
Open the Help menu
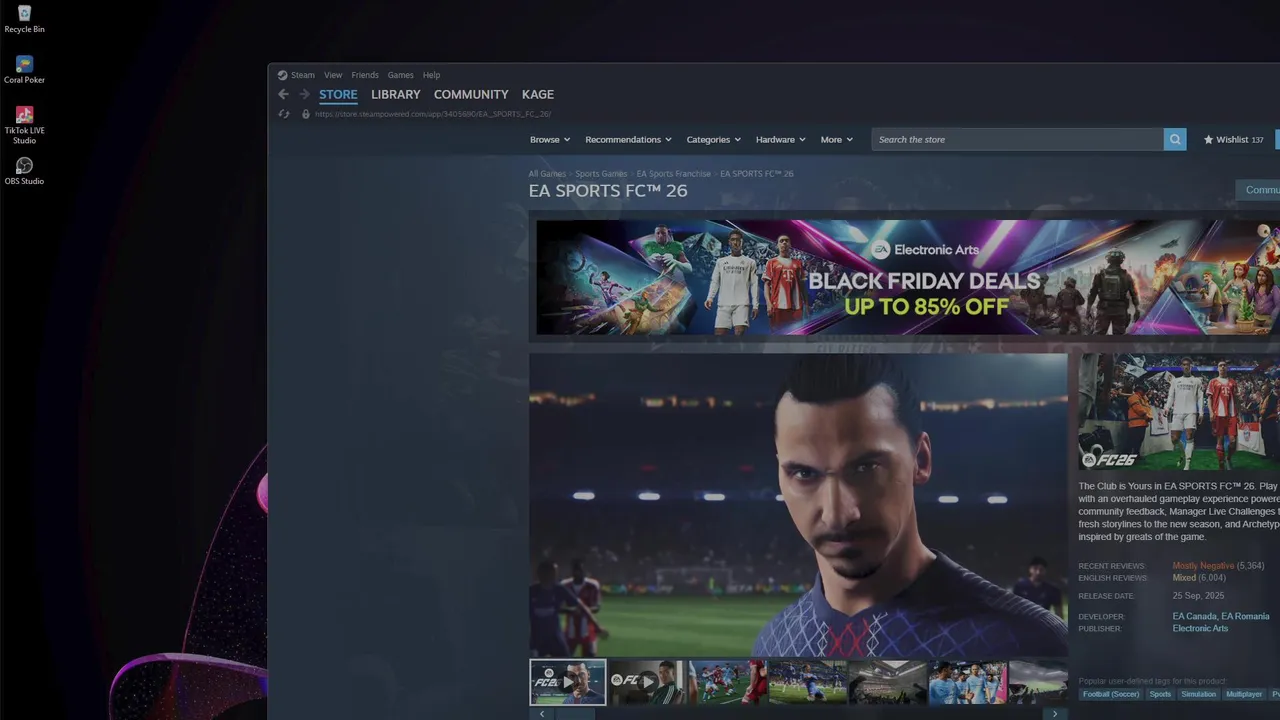(431, 75)
